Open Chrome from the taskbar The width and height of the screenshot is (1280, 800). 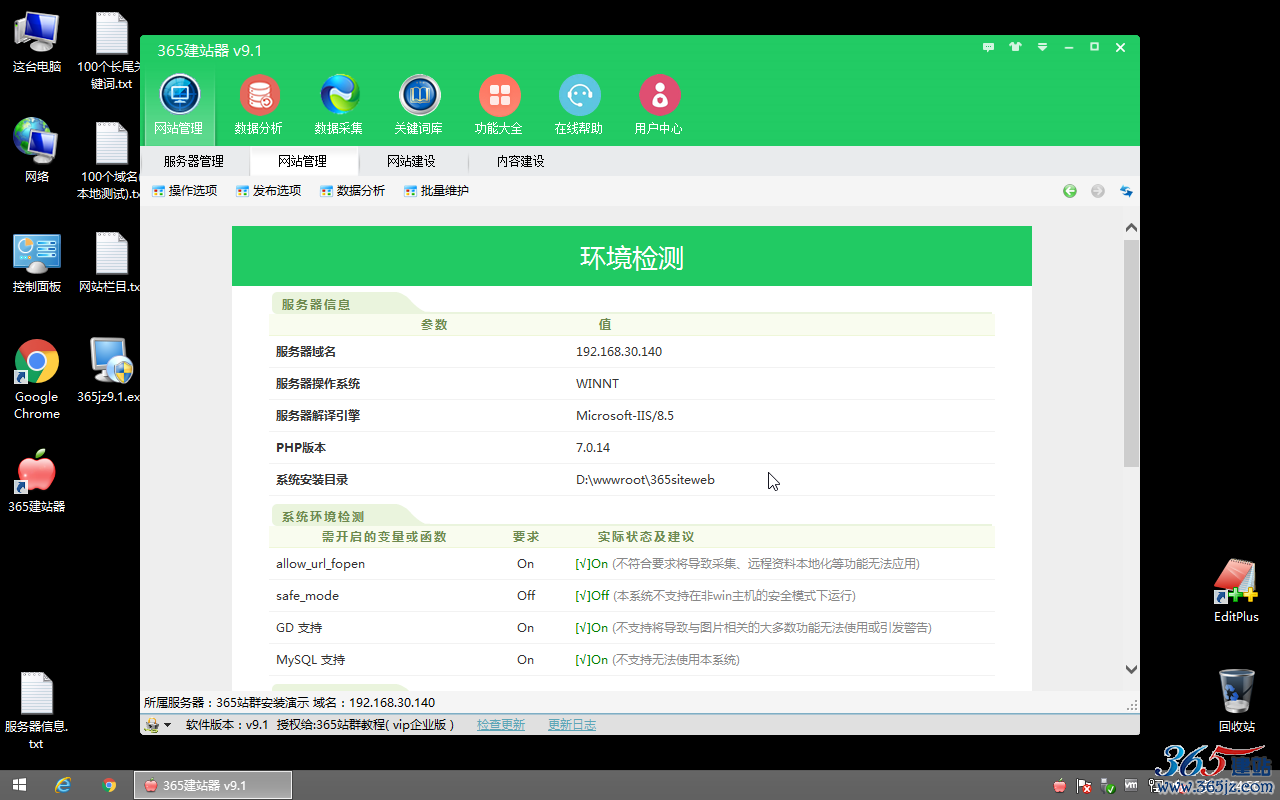point(109,785)
